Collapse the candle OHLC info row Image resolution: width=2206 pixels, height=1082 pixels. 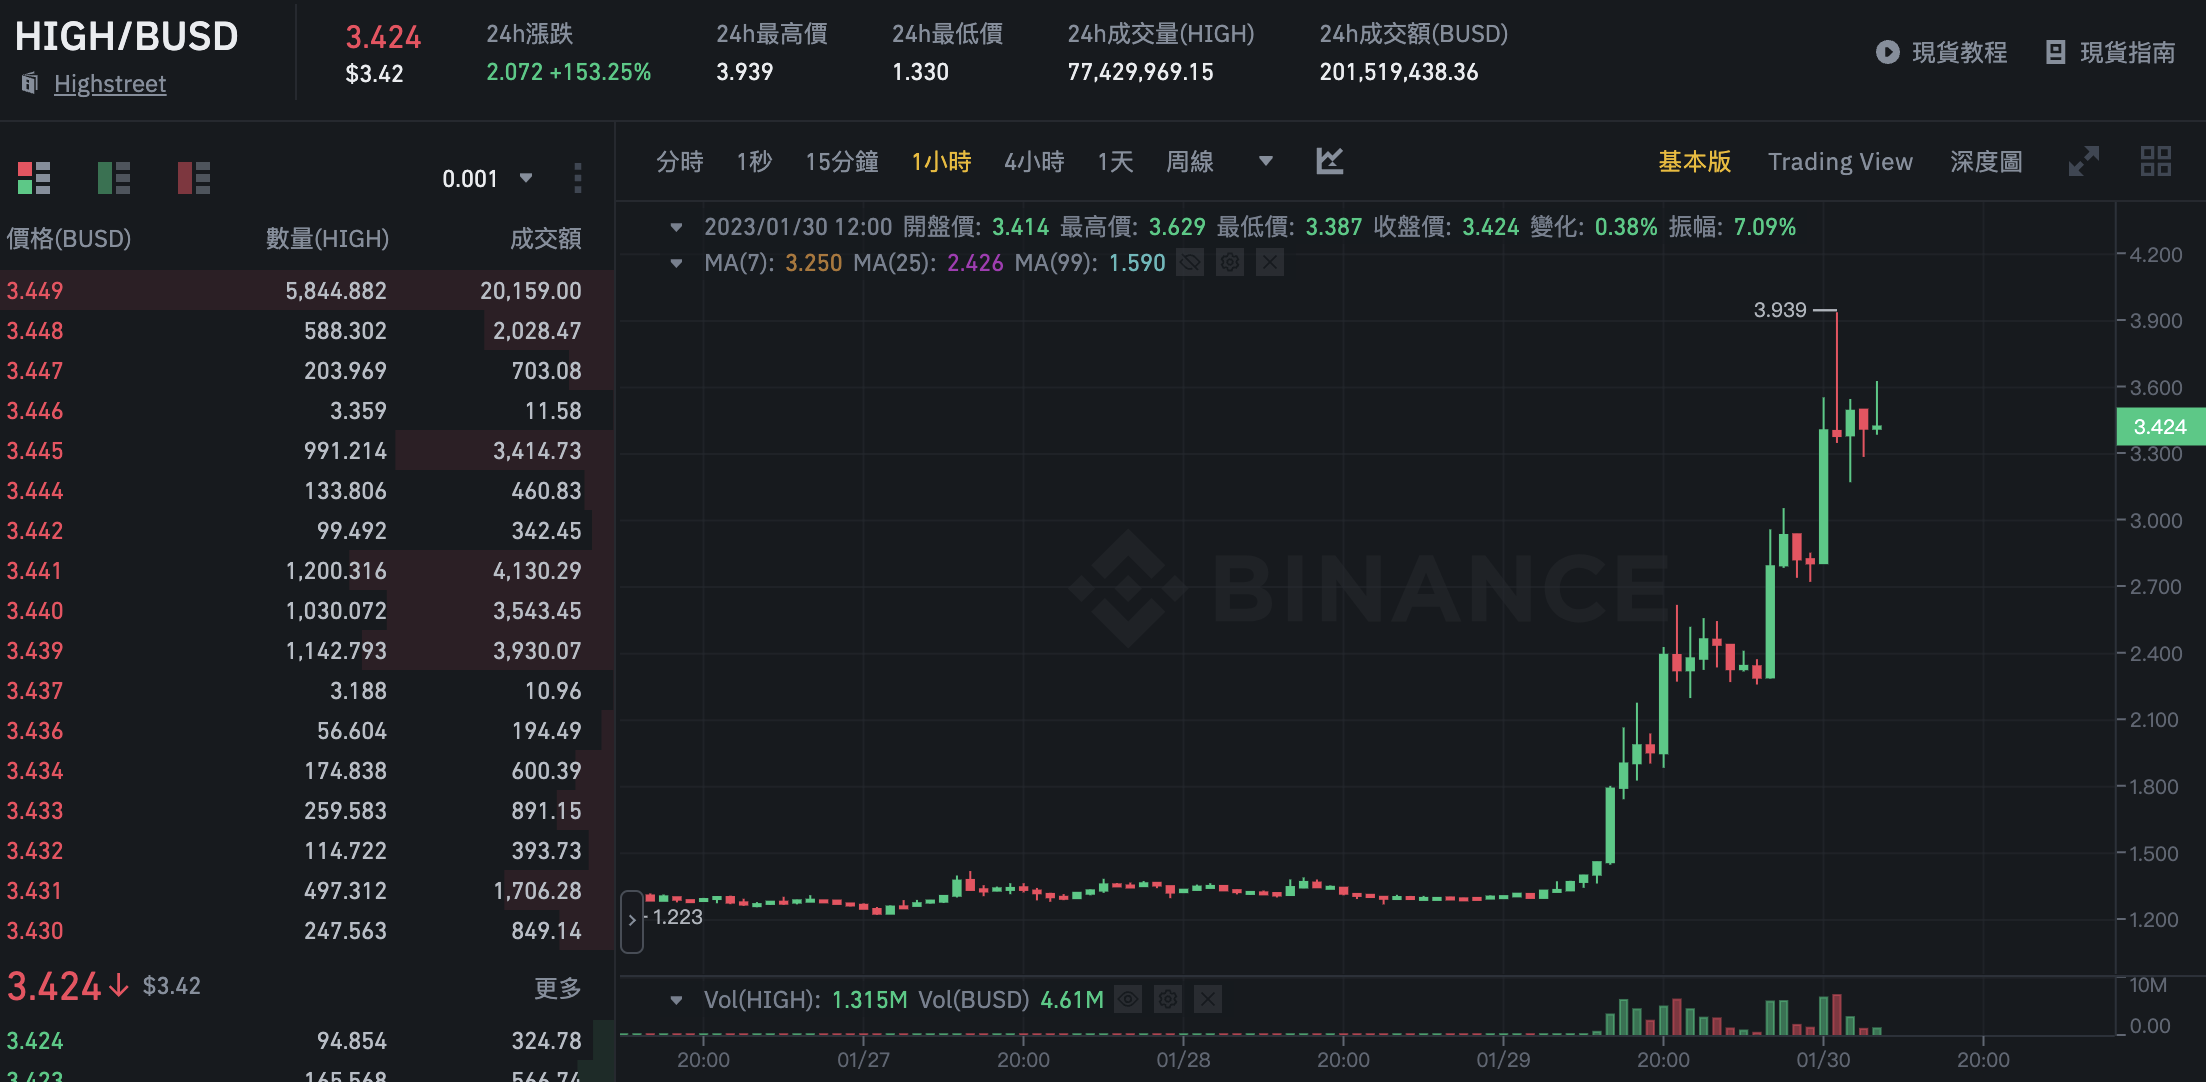(x=676, y=227)
